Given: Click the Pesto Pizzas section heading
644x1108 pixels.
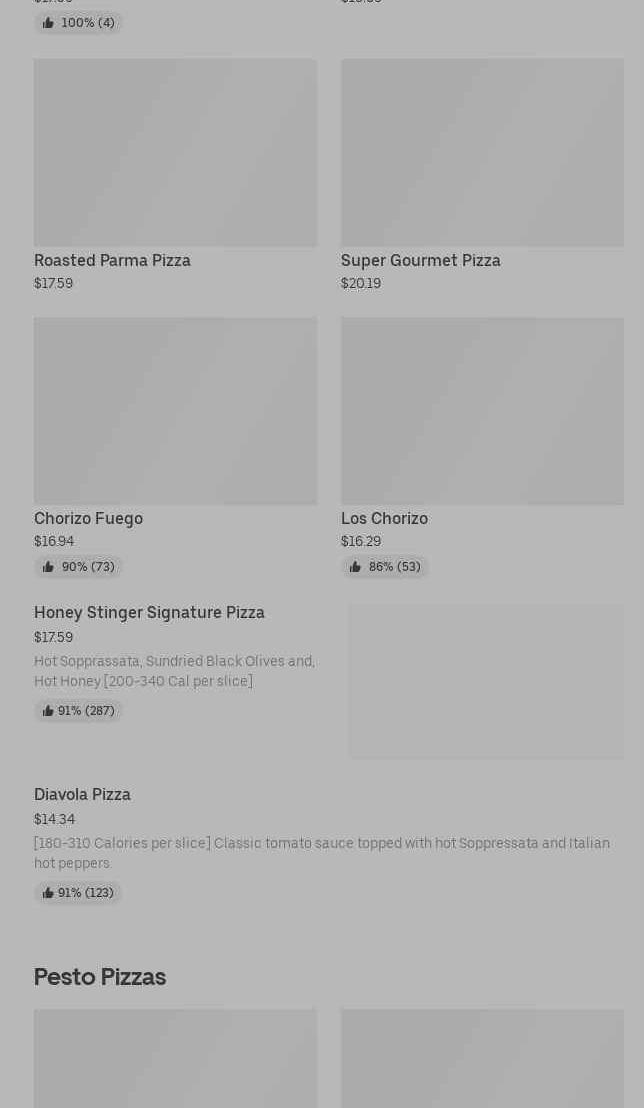Looking at the screenshot, I should tap(100, 977).
